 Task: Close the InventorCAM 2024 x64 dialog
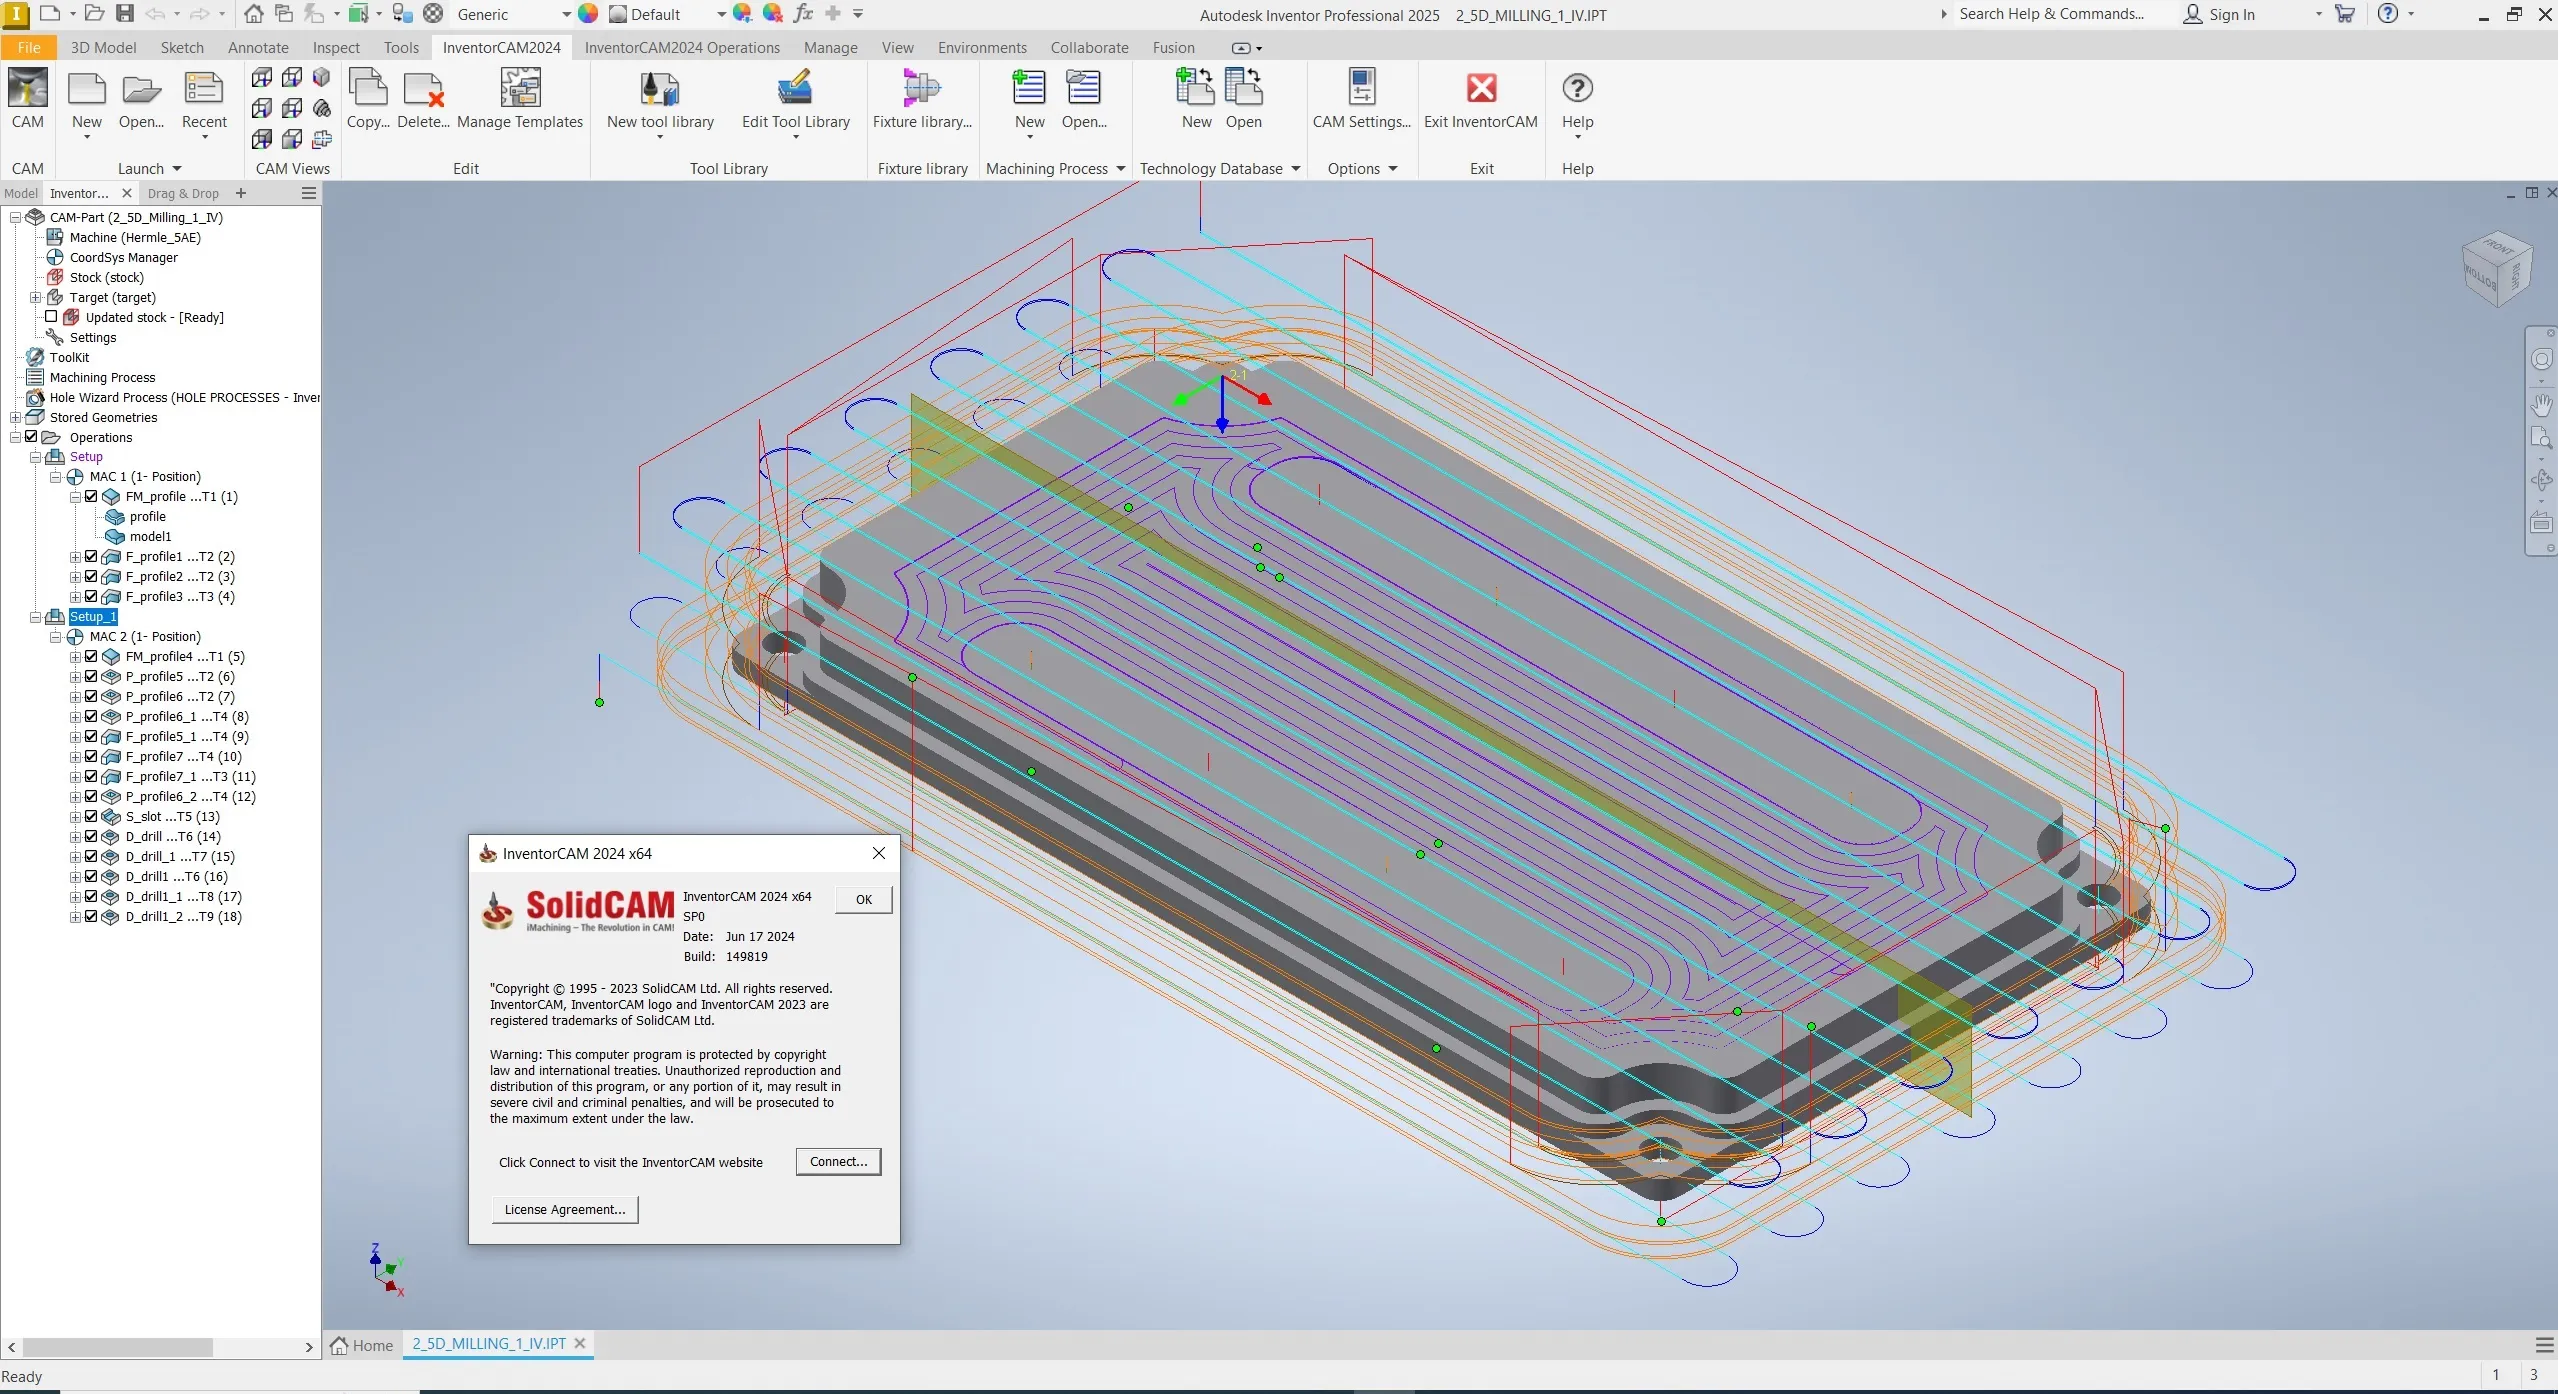(879, 853)
